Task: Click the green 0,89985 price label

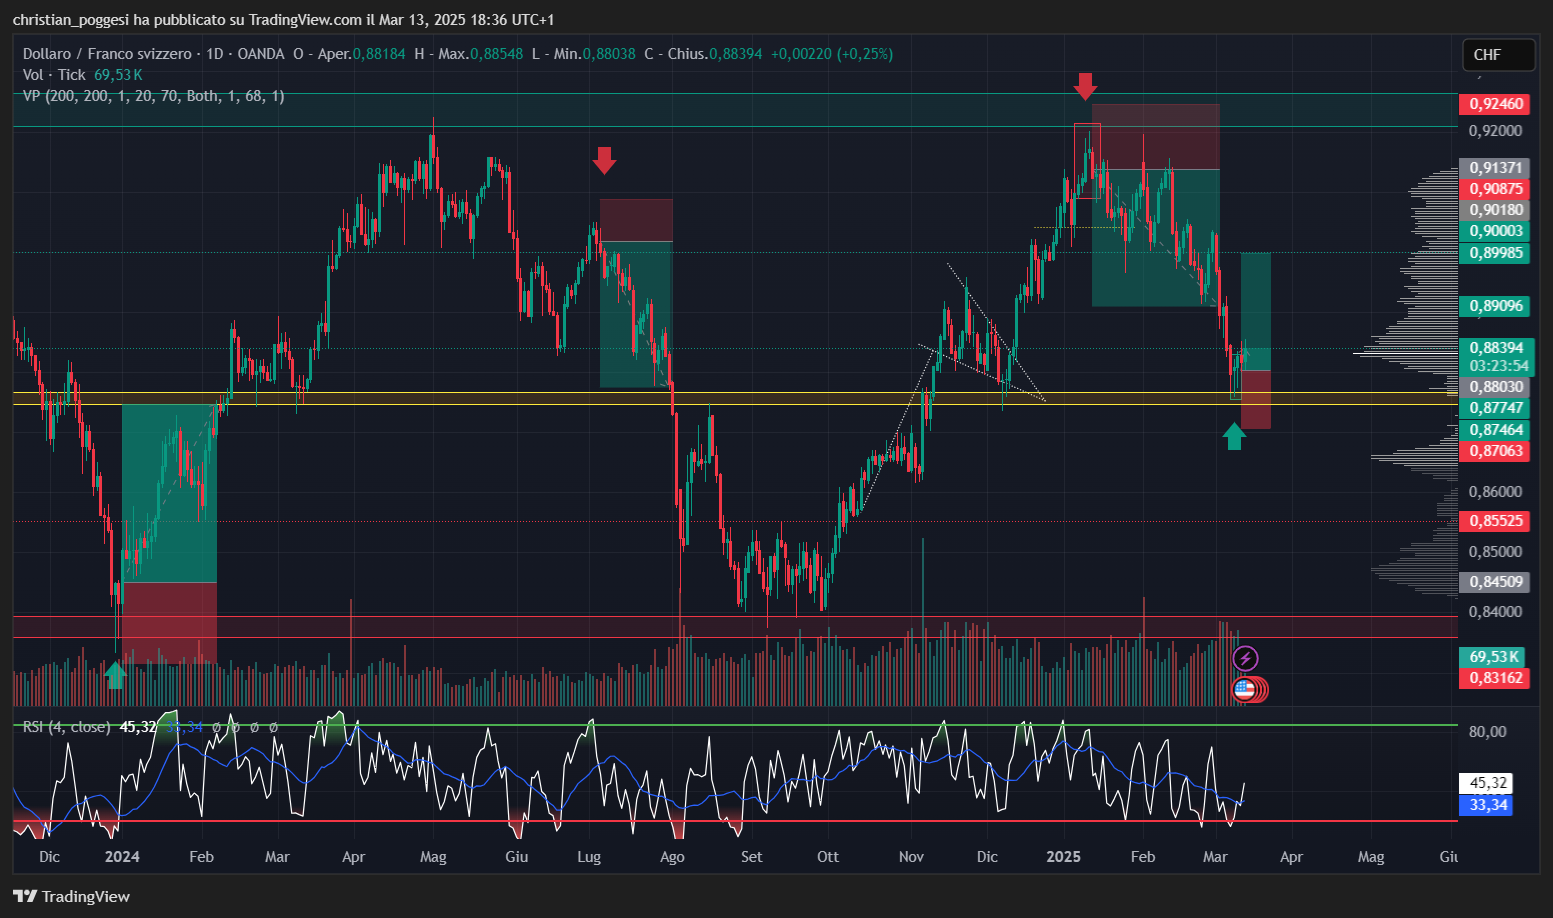Action: tap(1496, 253)
